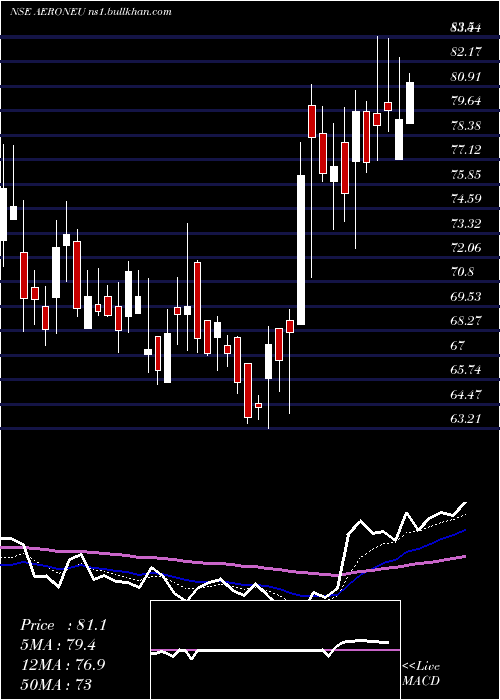The height and width of the screenshot is (700, 500).
Task: Click the 12MA : 76.9 readout
Action: pyautogui.click(x=62, y=664)
